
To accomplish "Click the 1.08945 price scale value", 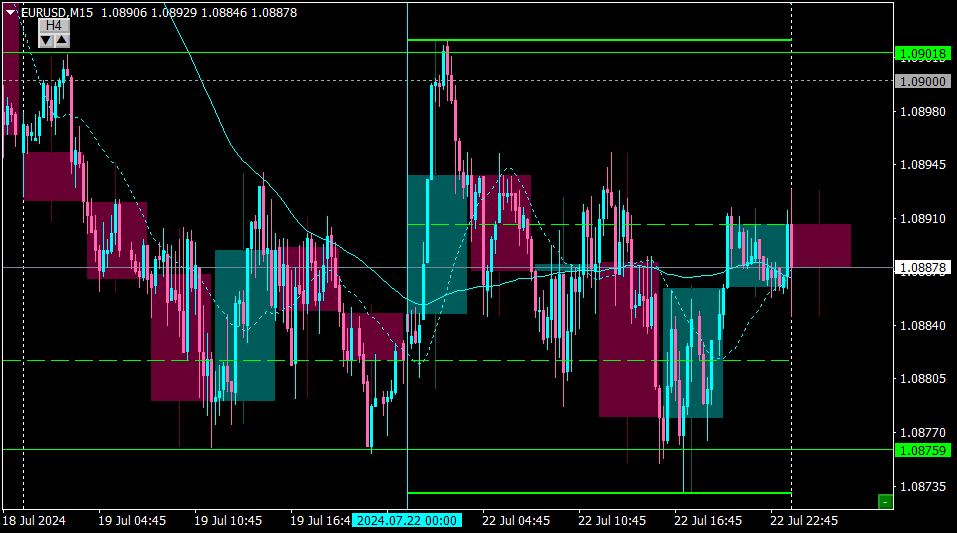I will pos(923,165).
